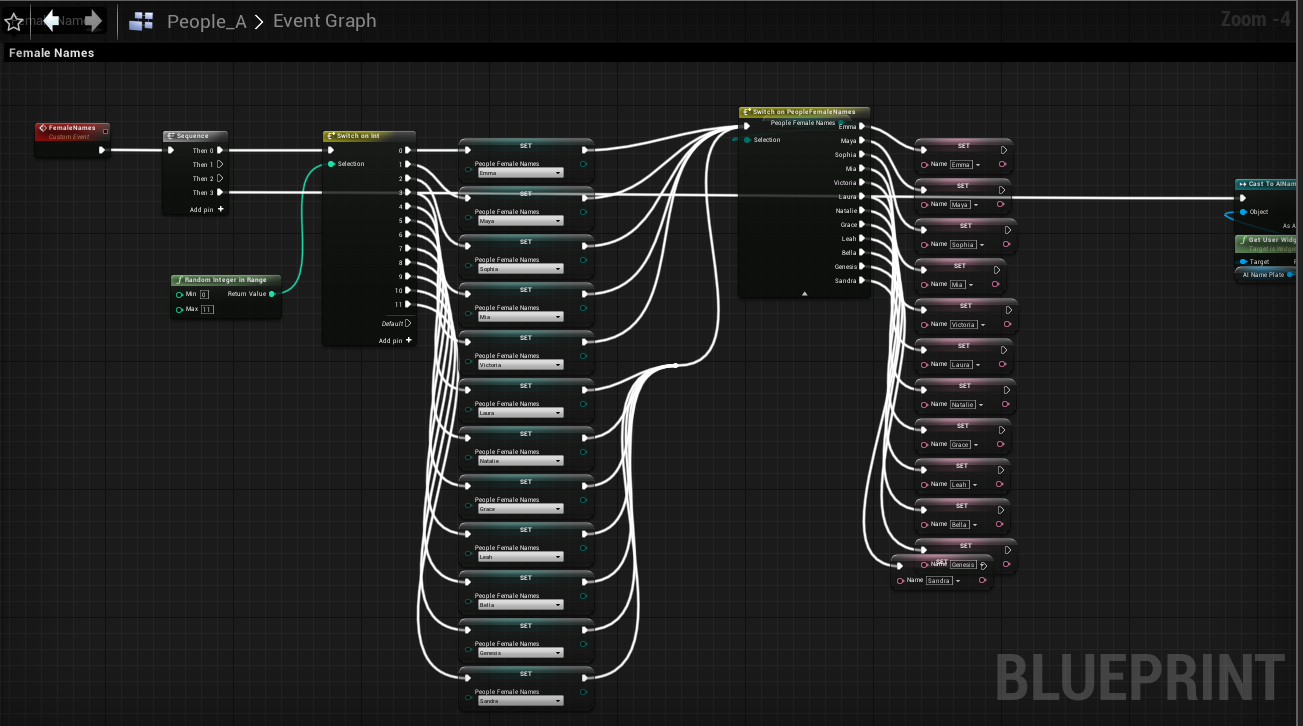
Task: Select the Sequence node header
Action: pyautogui.click(x=195, y=136)
